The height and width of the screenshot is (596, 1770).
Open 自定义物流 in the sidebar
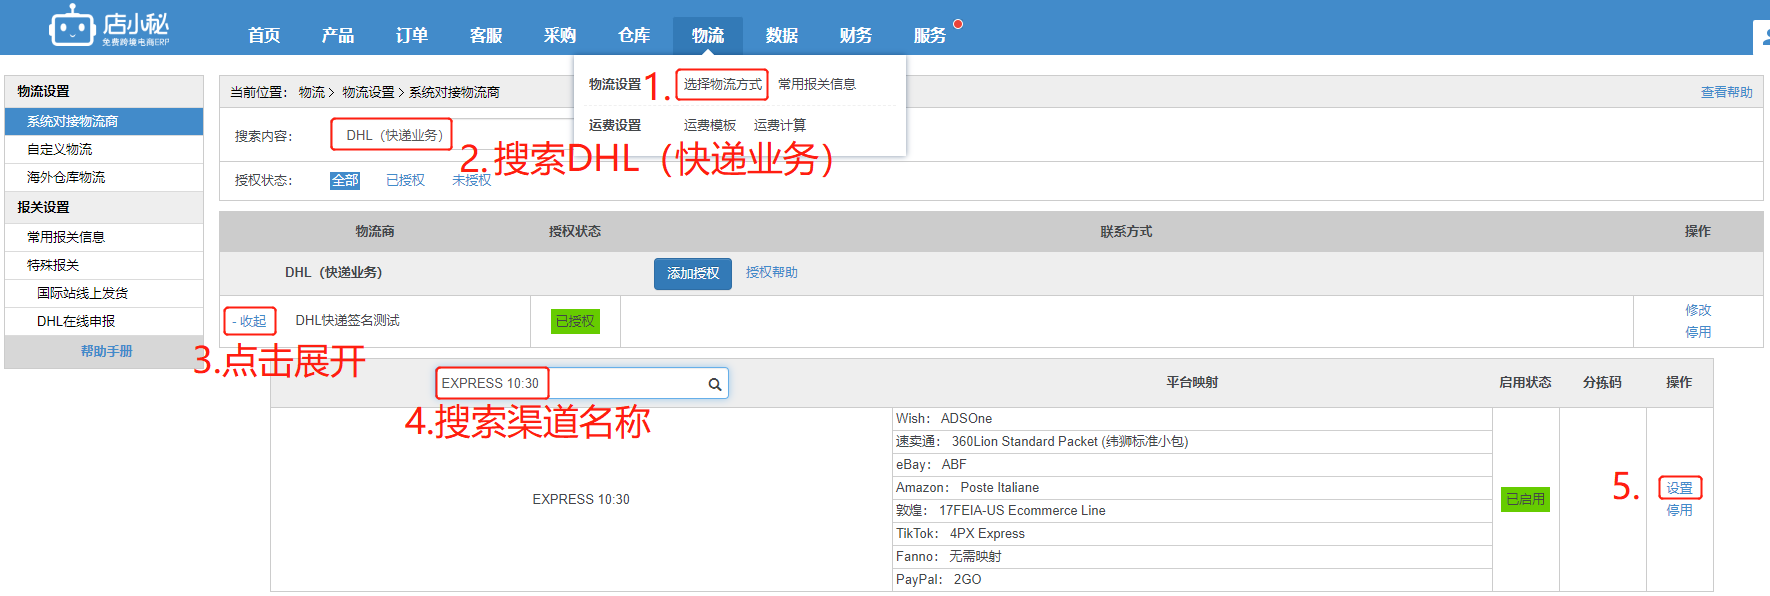[x=104, y=149]
